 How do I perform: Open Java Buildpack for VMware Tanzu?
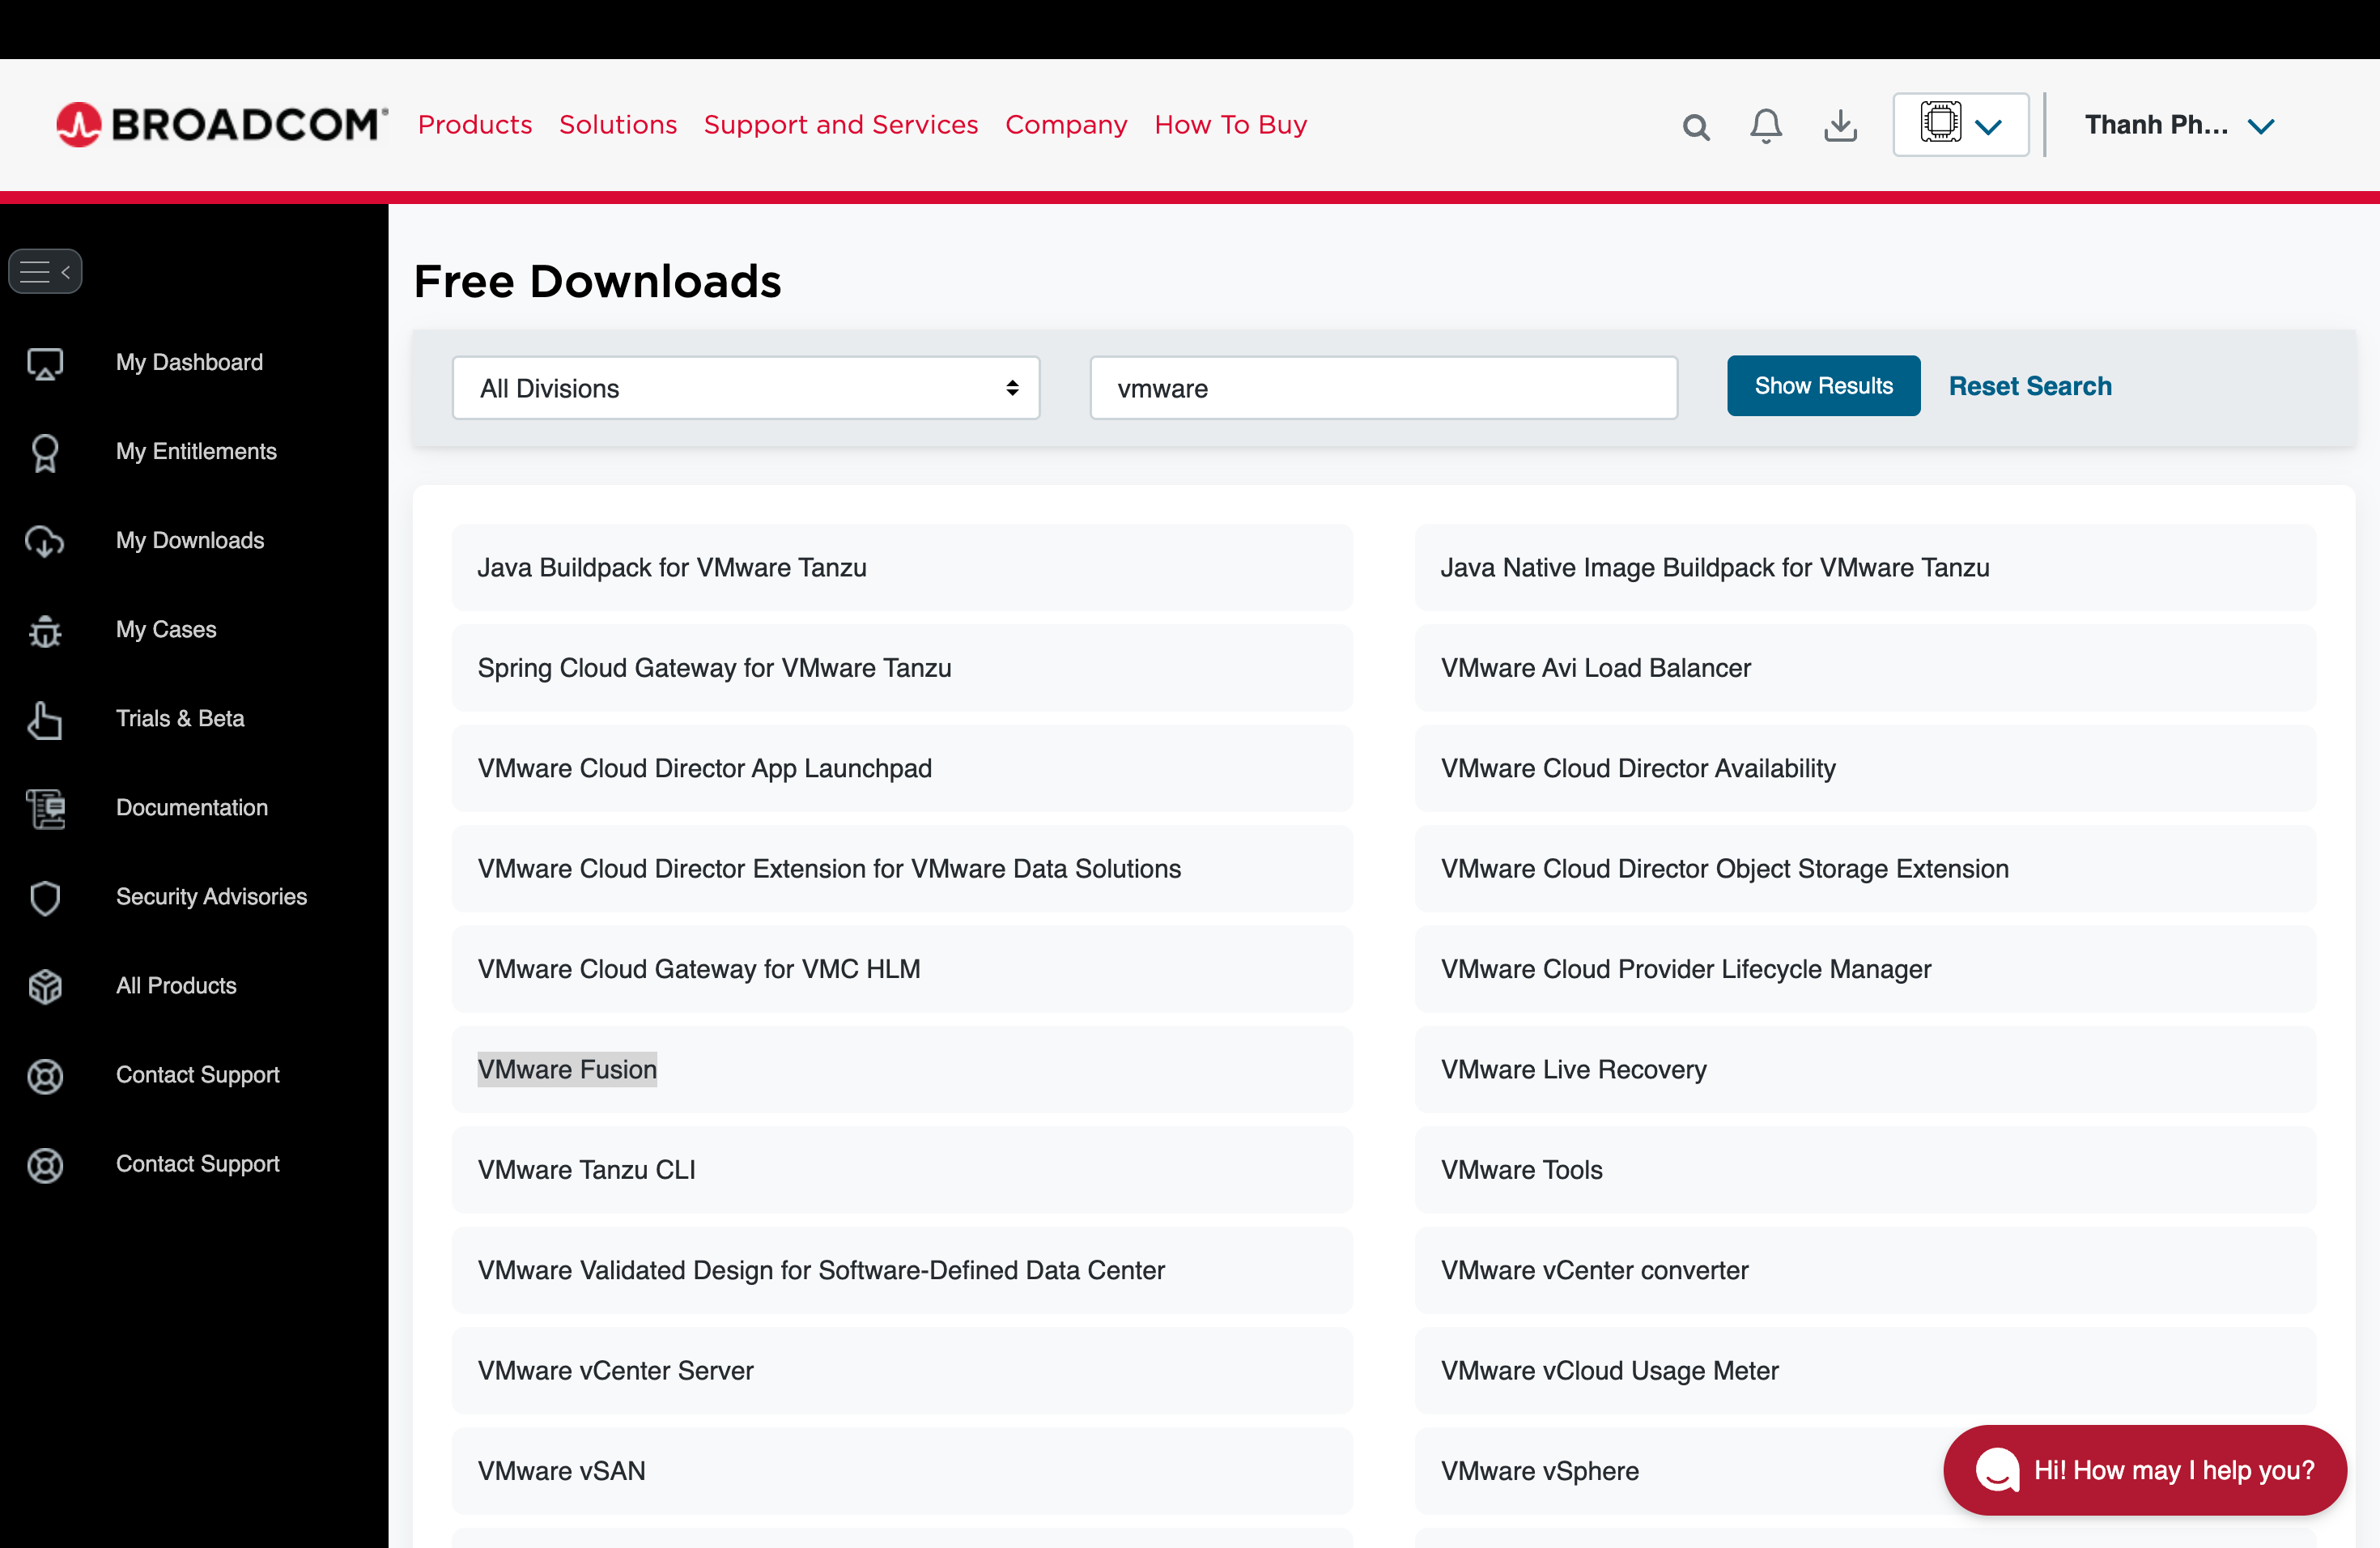(x=902, y=567)
